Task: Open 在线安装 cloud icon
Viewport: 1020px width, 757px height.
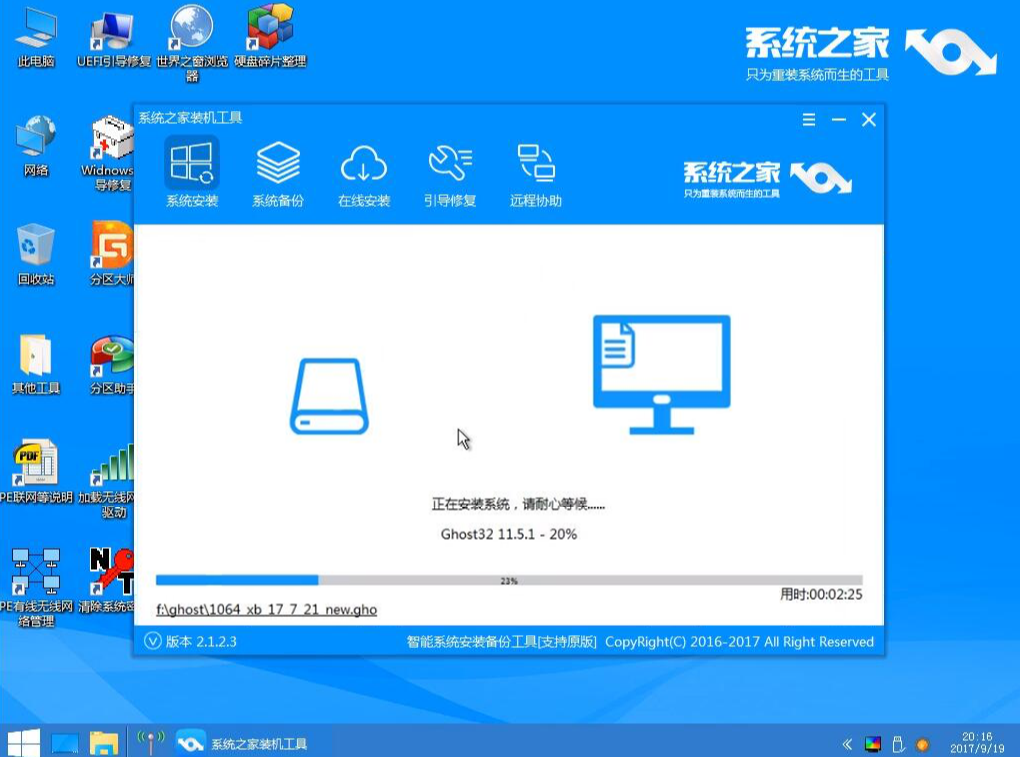Action: [x=363, y=170]
